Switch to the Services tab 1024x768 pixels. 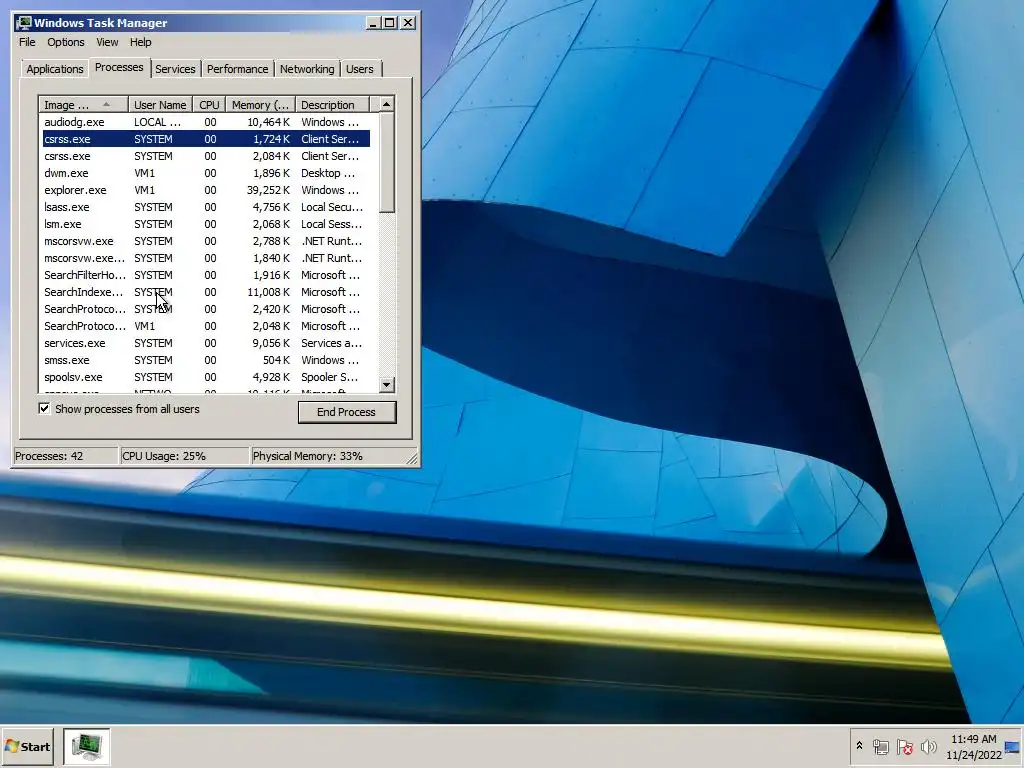(175, 69)
